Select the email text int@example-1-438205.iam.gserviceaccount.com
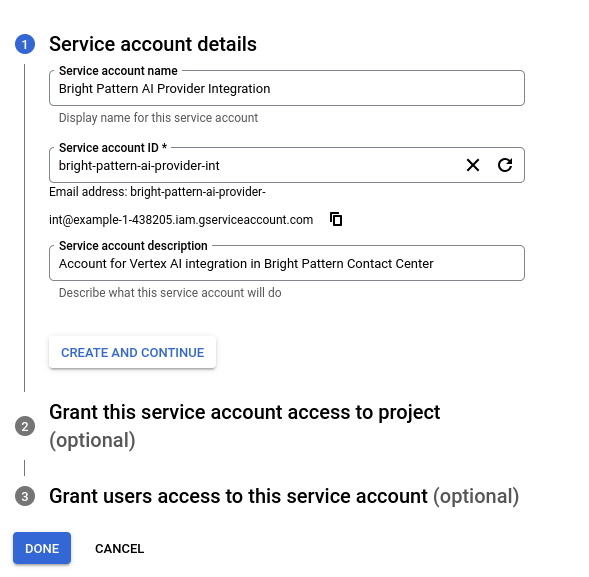Screen dimensions: 589x577 [181, 219]
